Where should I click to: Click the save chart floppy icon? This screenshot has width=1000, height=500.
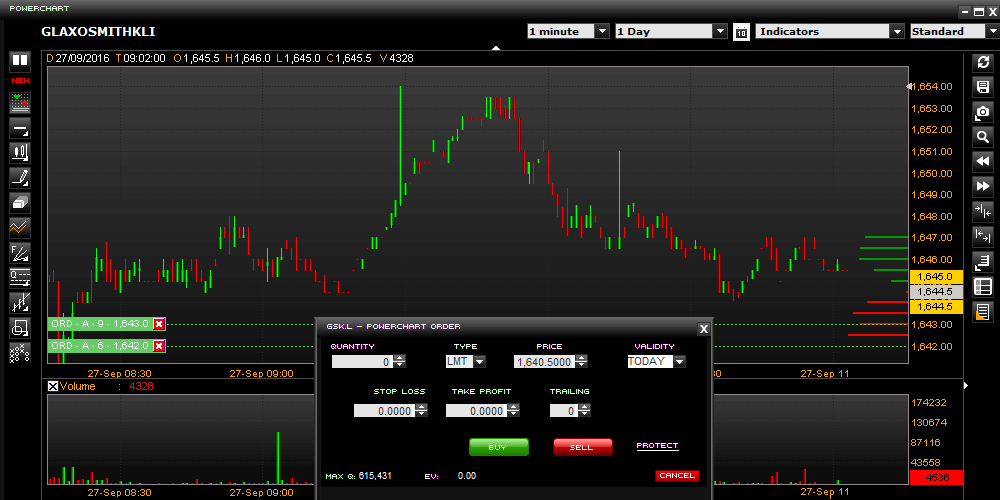click(x=983, y=87)
